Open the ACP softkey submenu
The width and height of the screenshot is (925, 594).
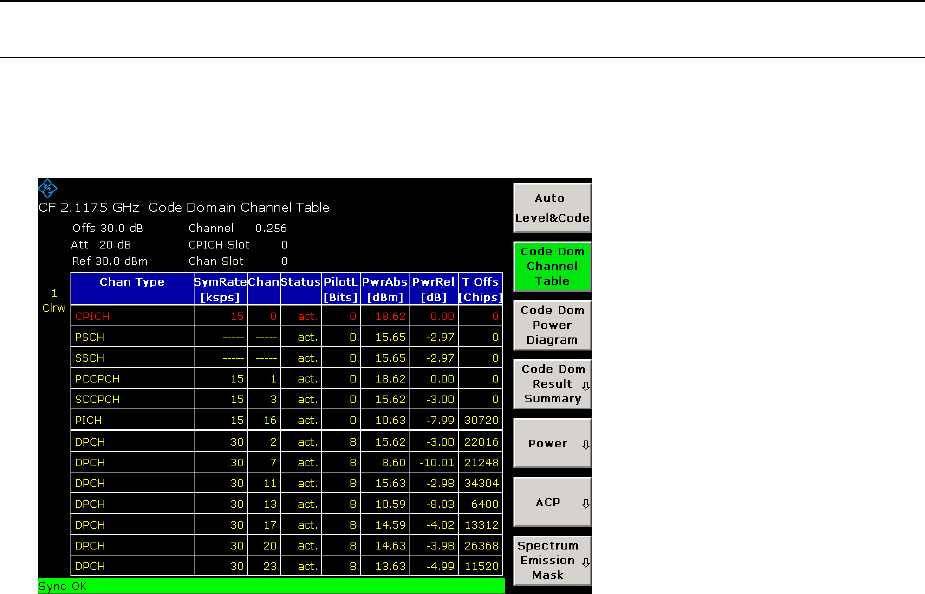pyautogui.click(x=552, y=502)
